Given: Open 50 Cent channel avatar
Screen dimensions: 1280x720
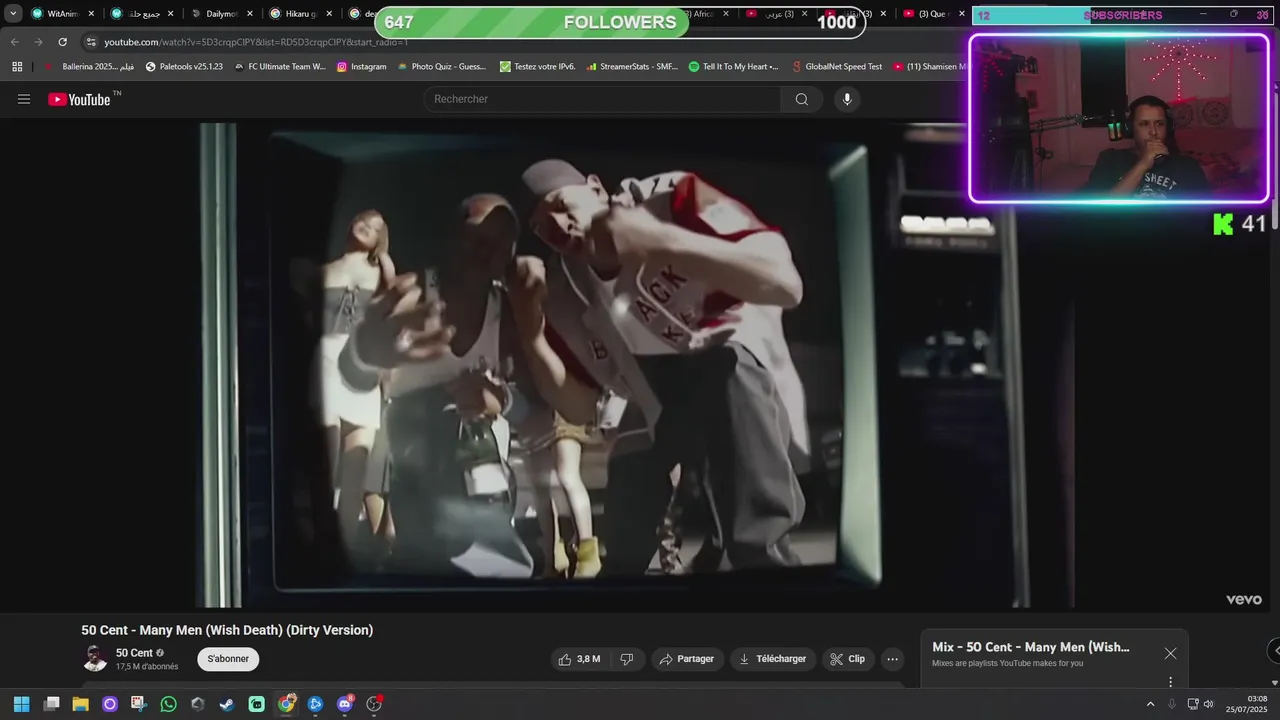Looking at the screenshot, I should (x=95, y=659).
